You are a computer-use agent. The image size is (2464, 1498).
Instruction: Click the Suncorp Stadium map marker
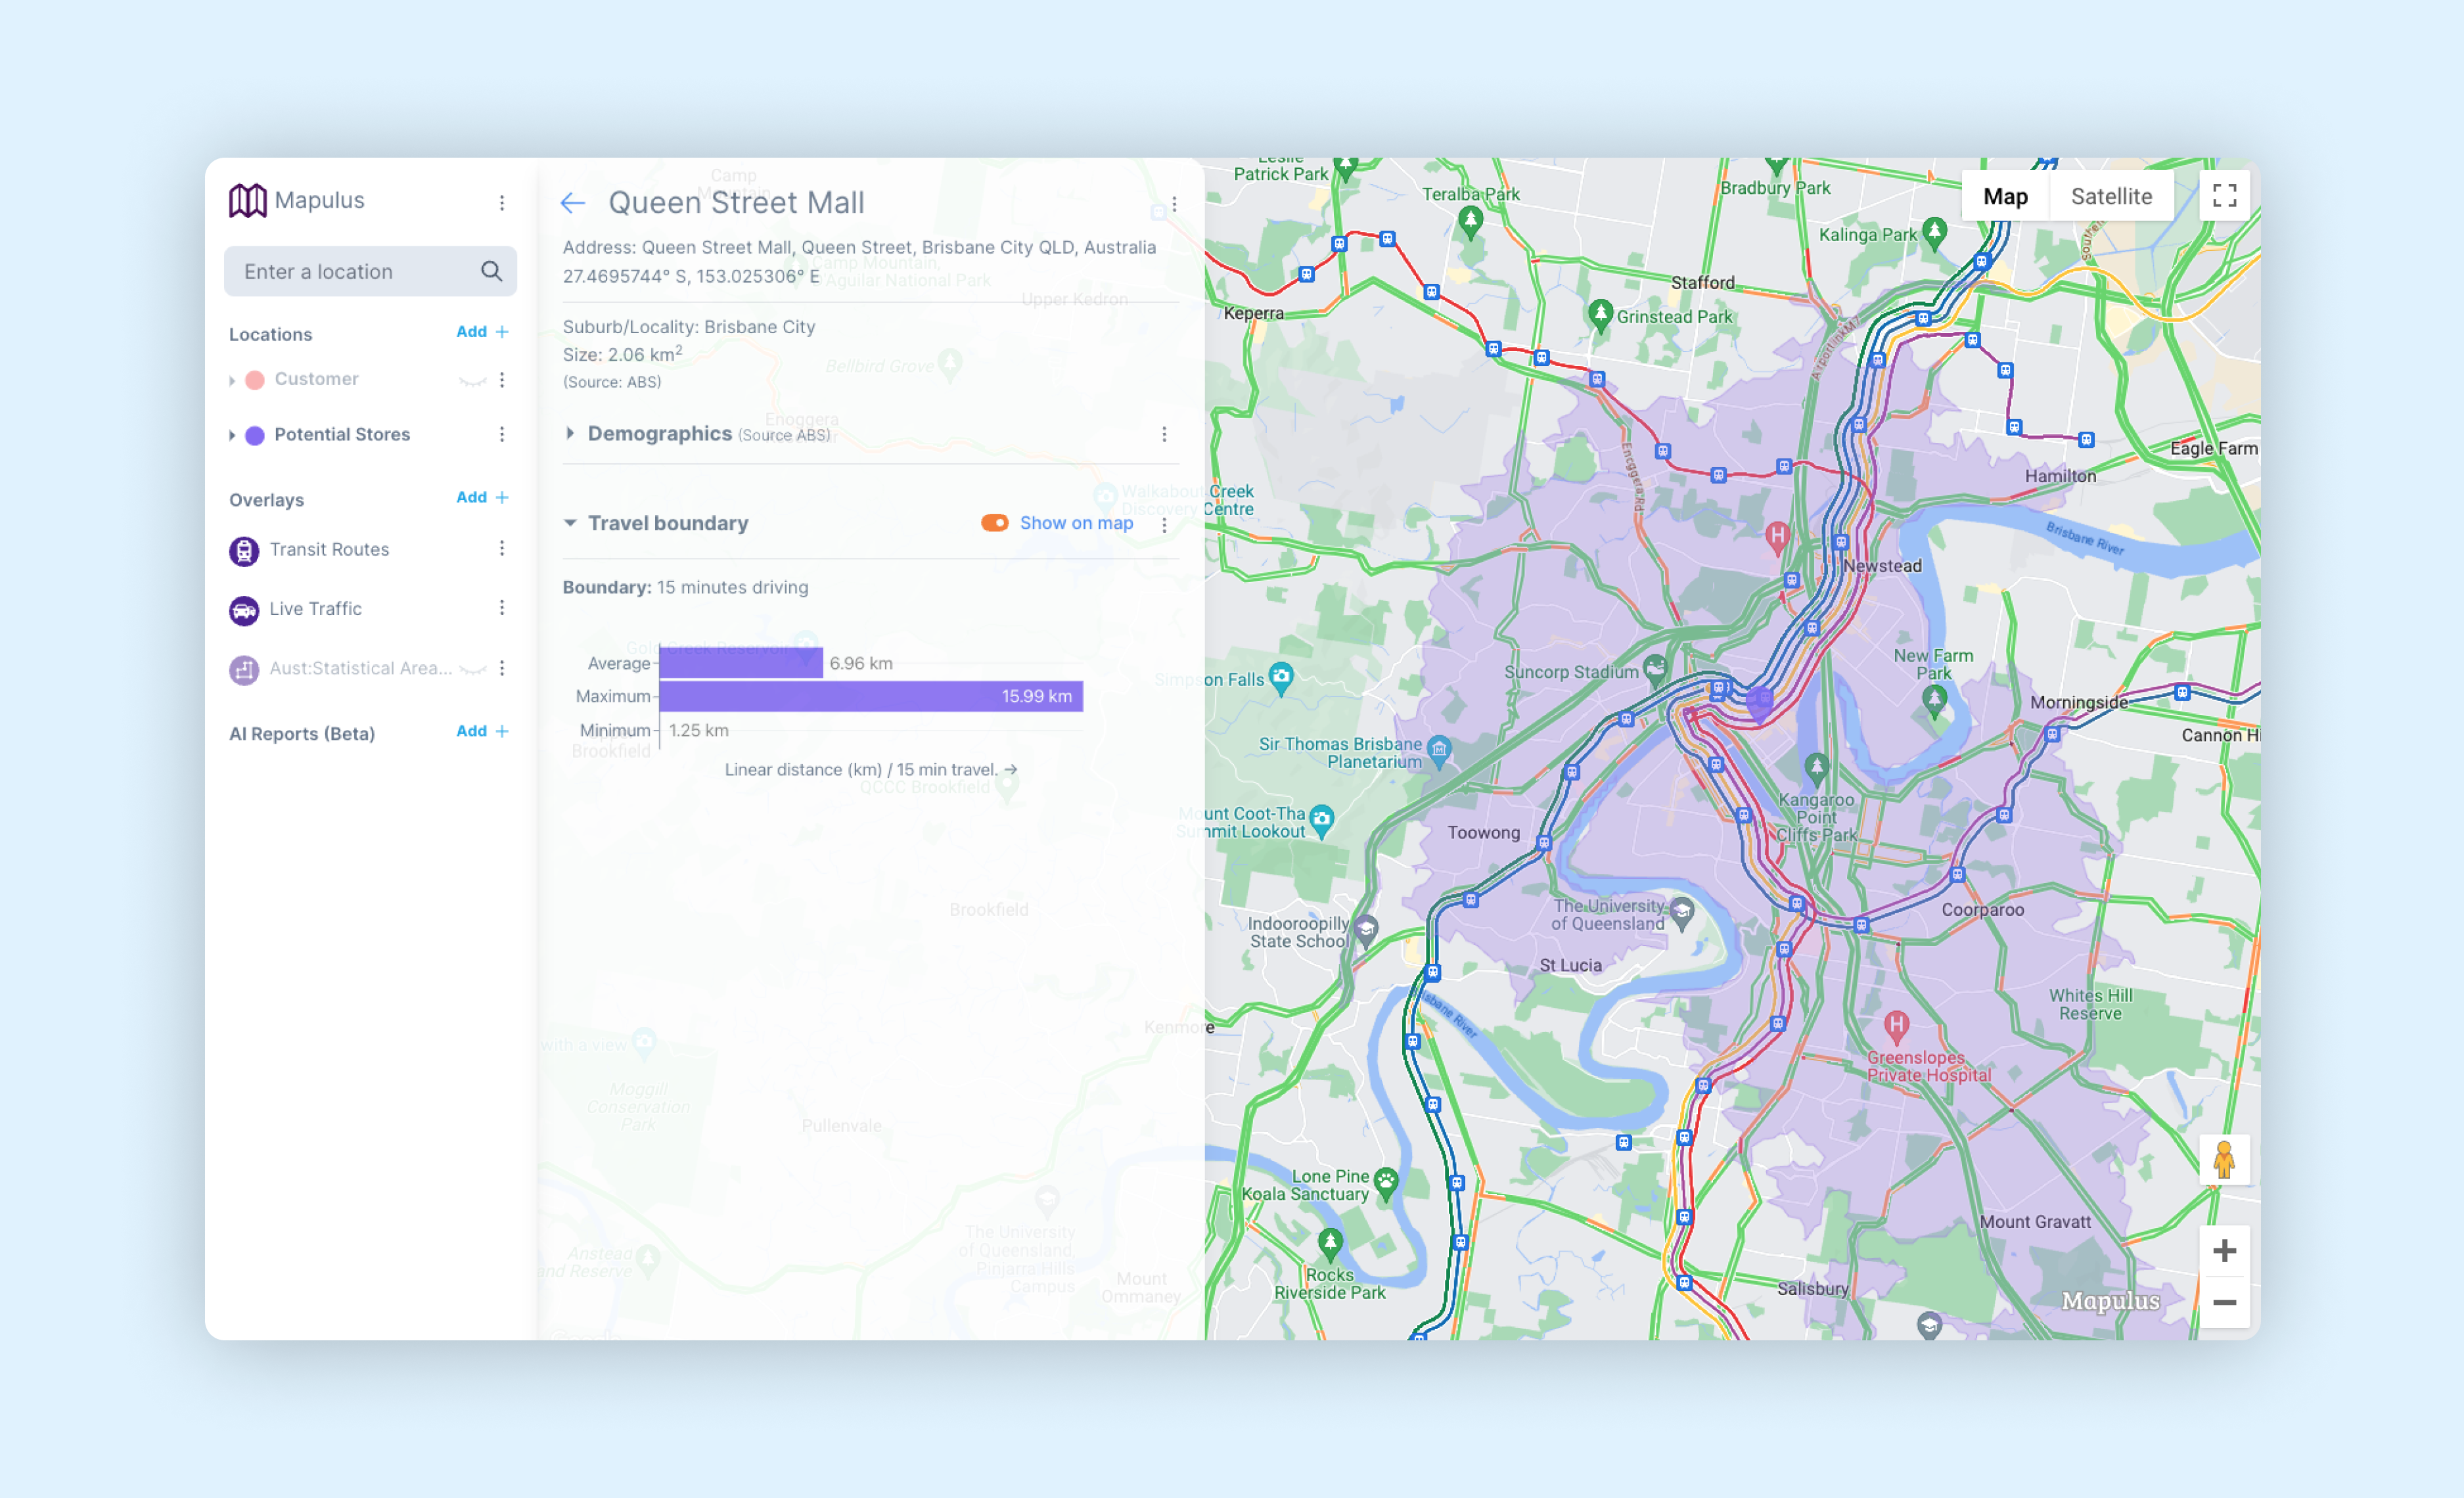click(1655, 669)
